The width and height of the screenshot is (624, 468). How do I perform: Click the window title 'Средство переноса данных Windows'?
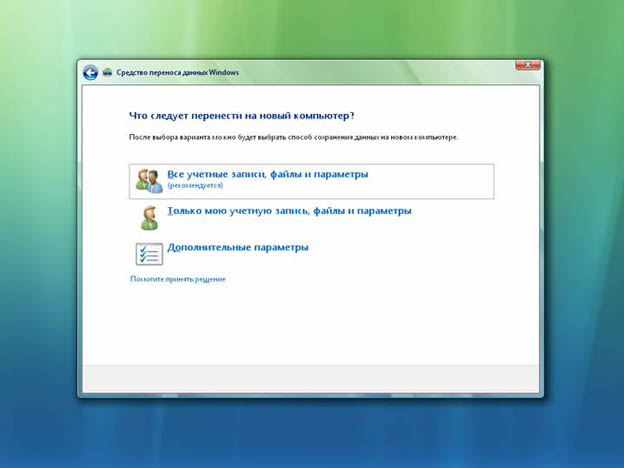click(177, 72)
